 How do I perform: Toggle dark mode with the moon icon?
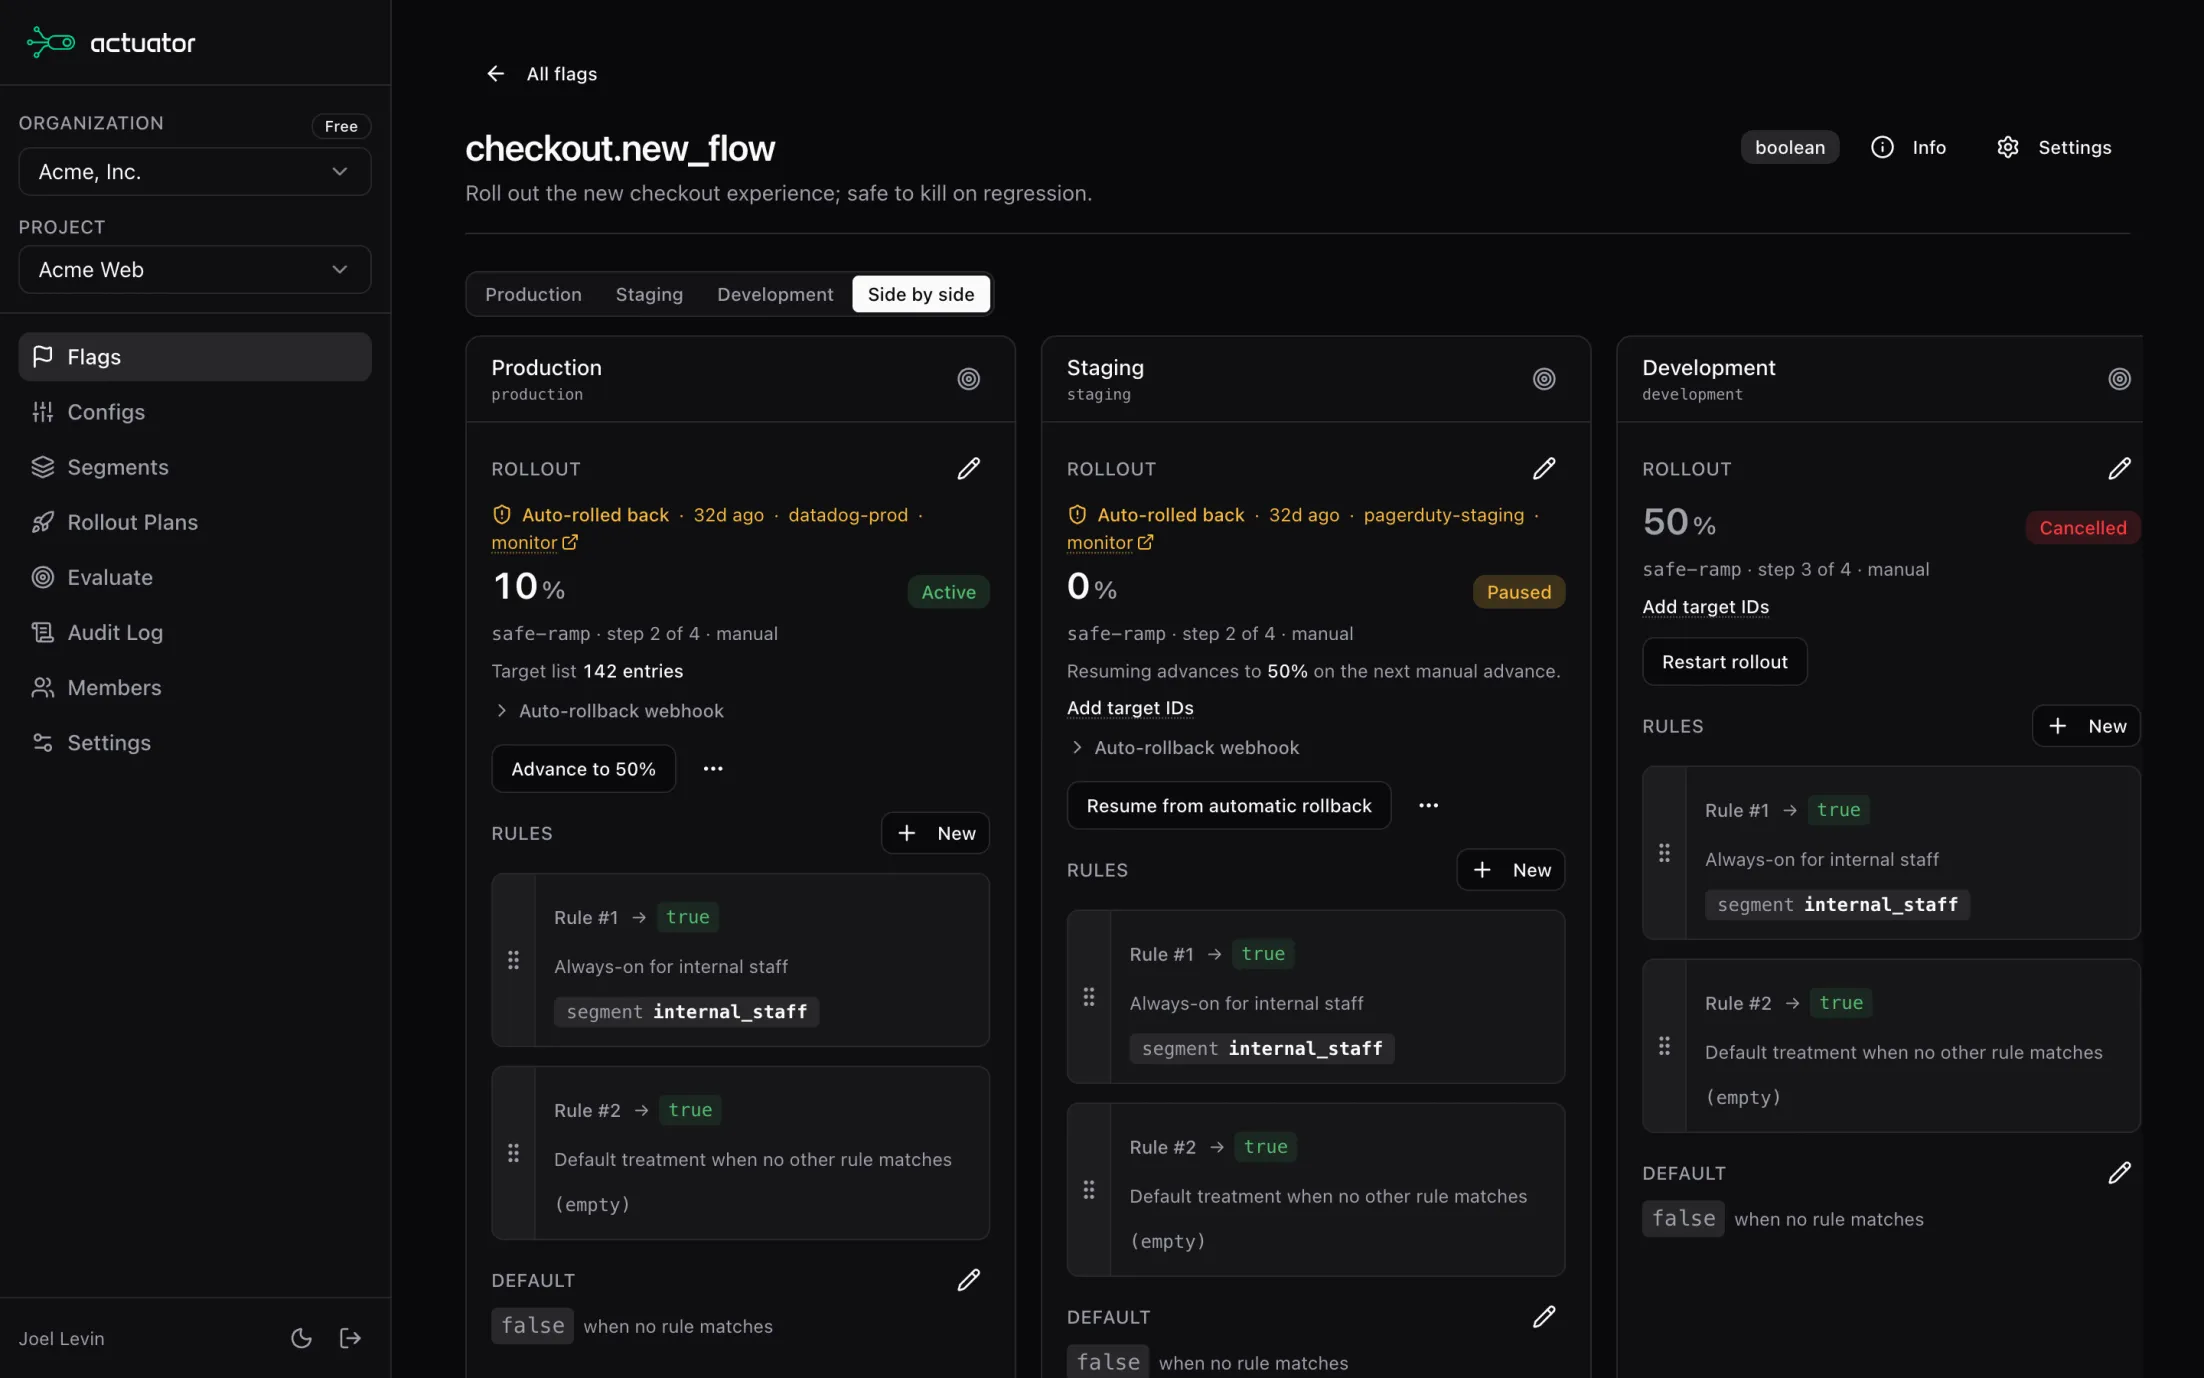click(x=301, y=1338)
